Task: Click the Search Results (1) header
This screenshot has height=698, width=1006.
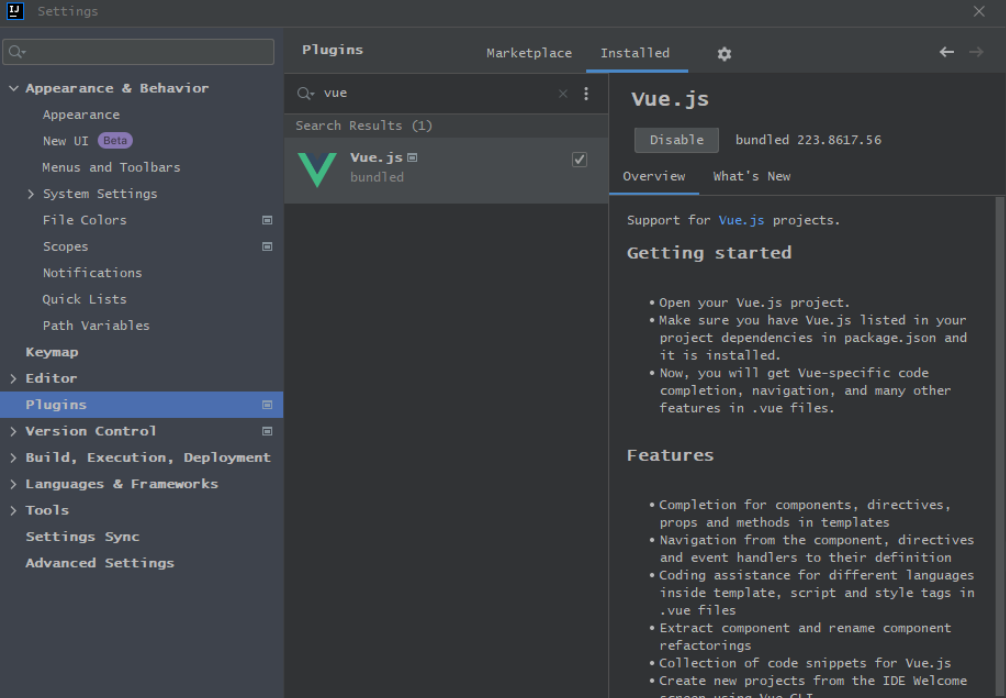Action: (364, 126)
